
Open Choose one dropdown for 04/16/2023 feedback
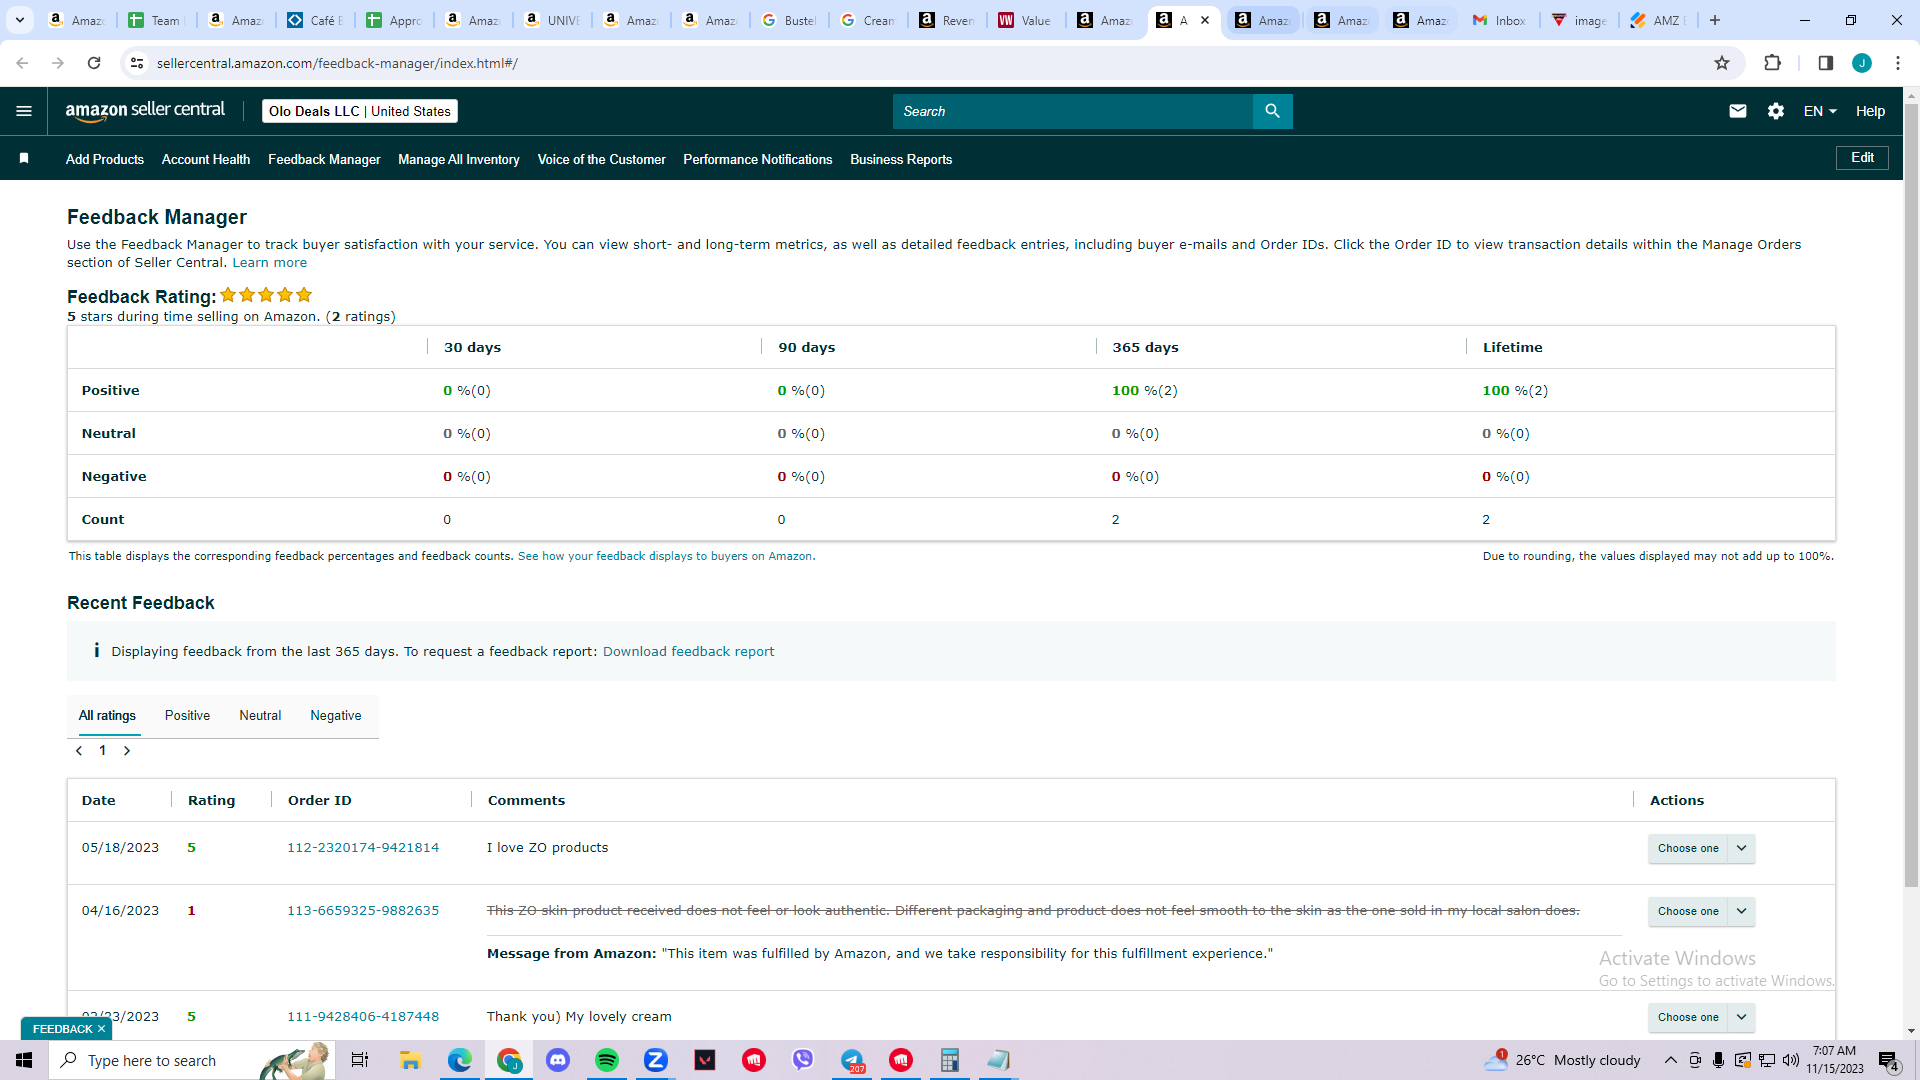1701,911
